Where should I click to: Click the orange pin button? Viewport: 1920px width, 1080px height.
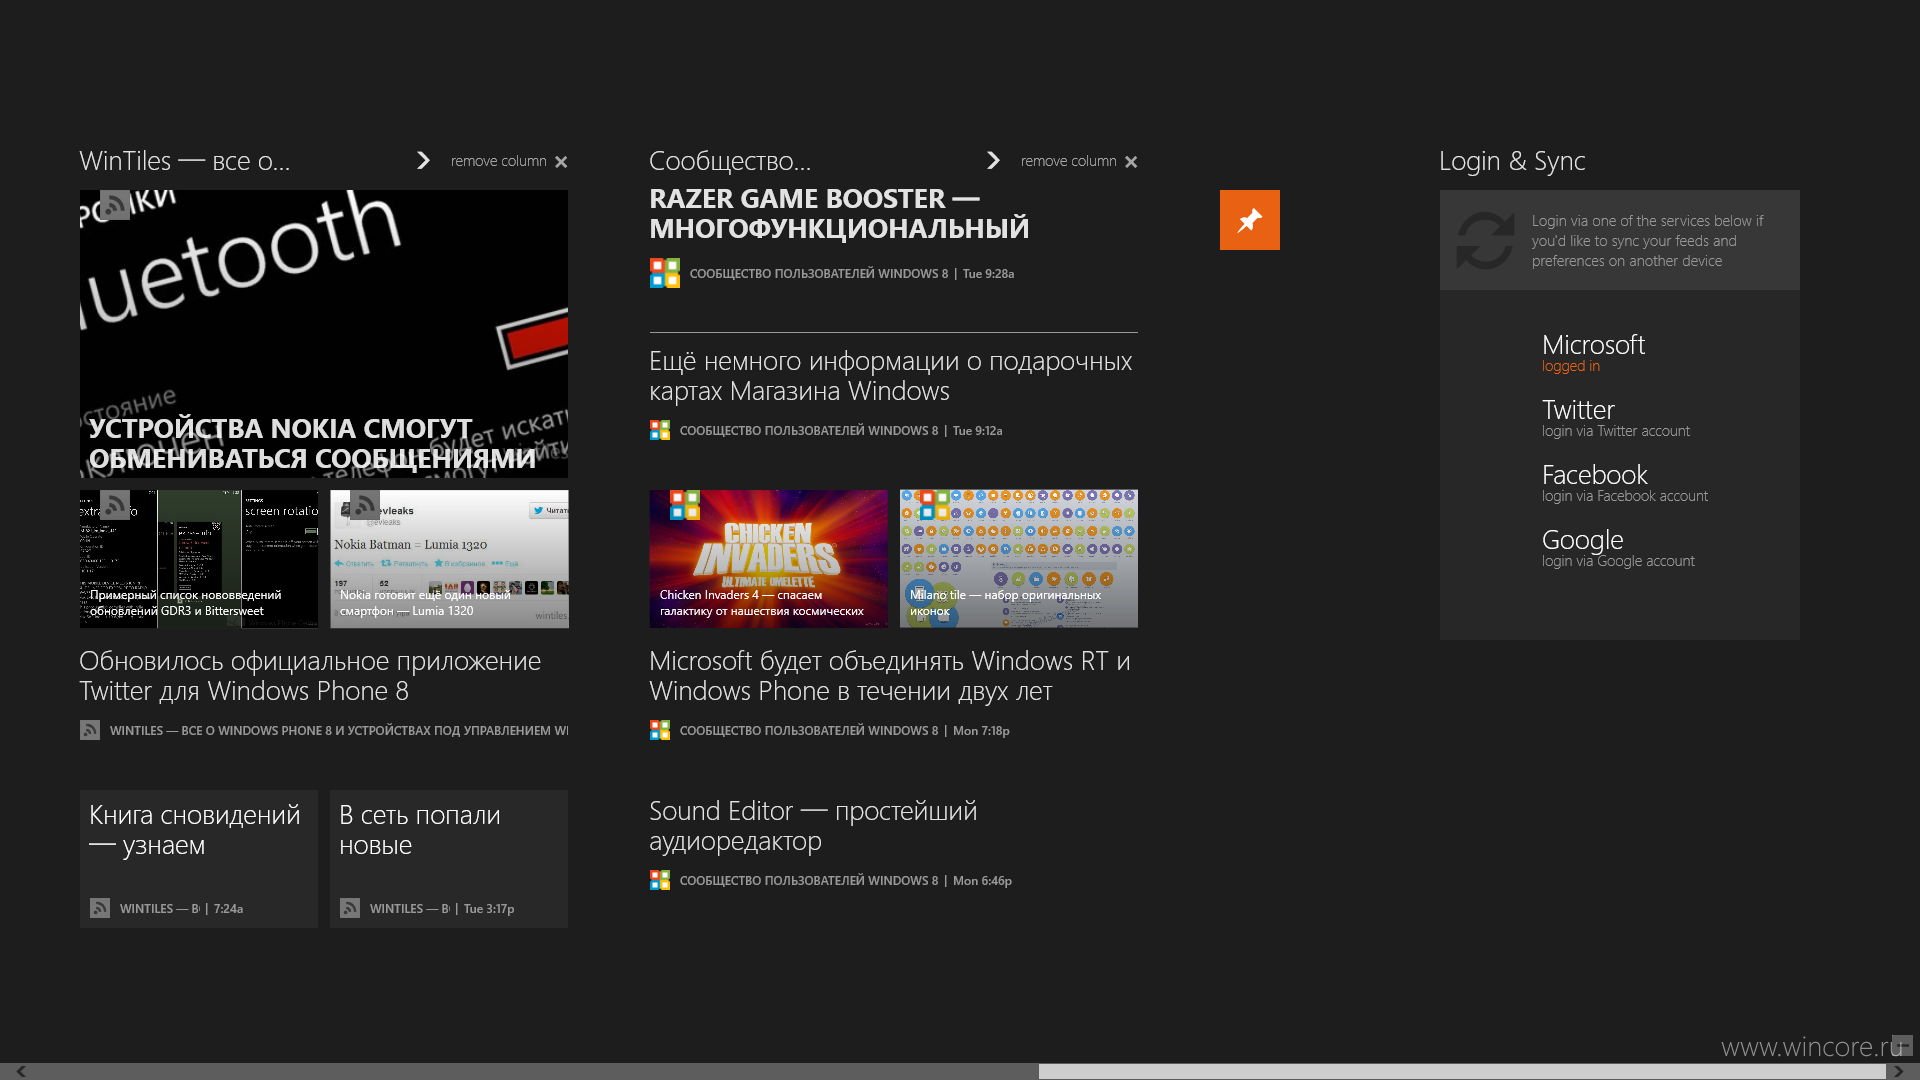1249,220
